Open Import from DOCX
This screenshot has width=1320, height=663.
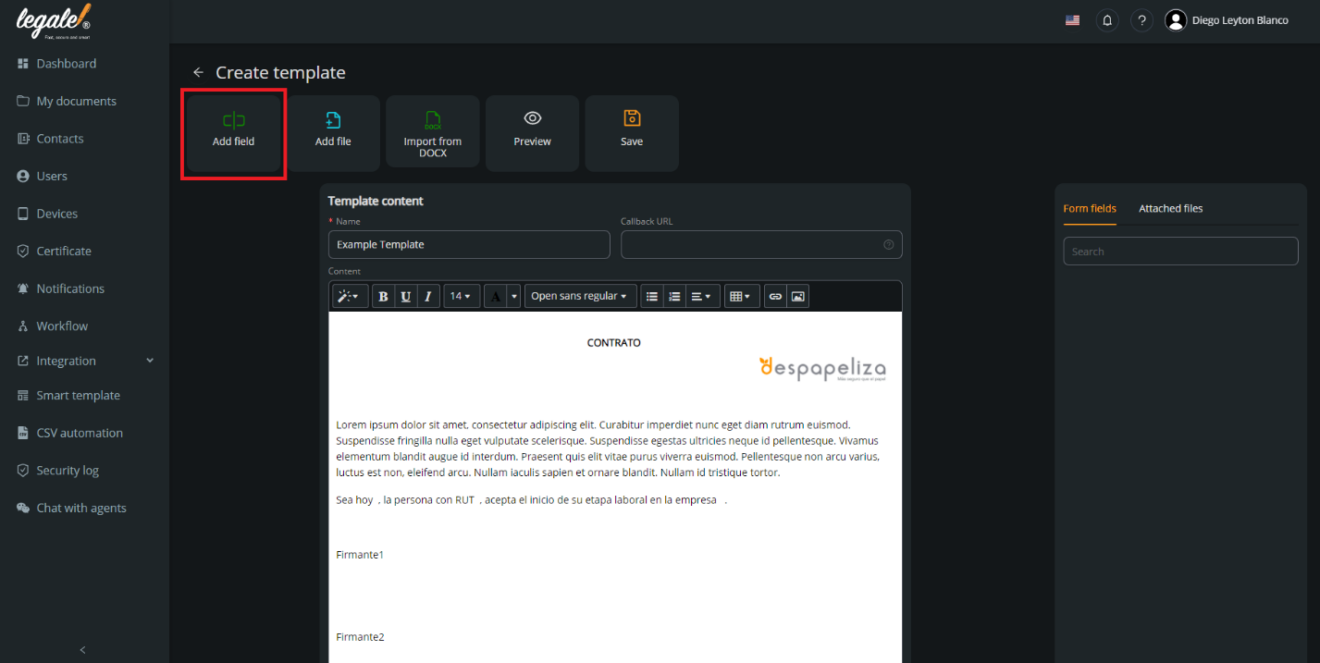pyautogui.click(x=432, y=130)
